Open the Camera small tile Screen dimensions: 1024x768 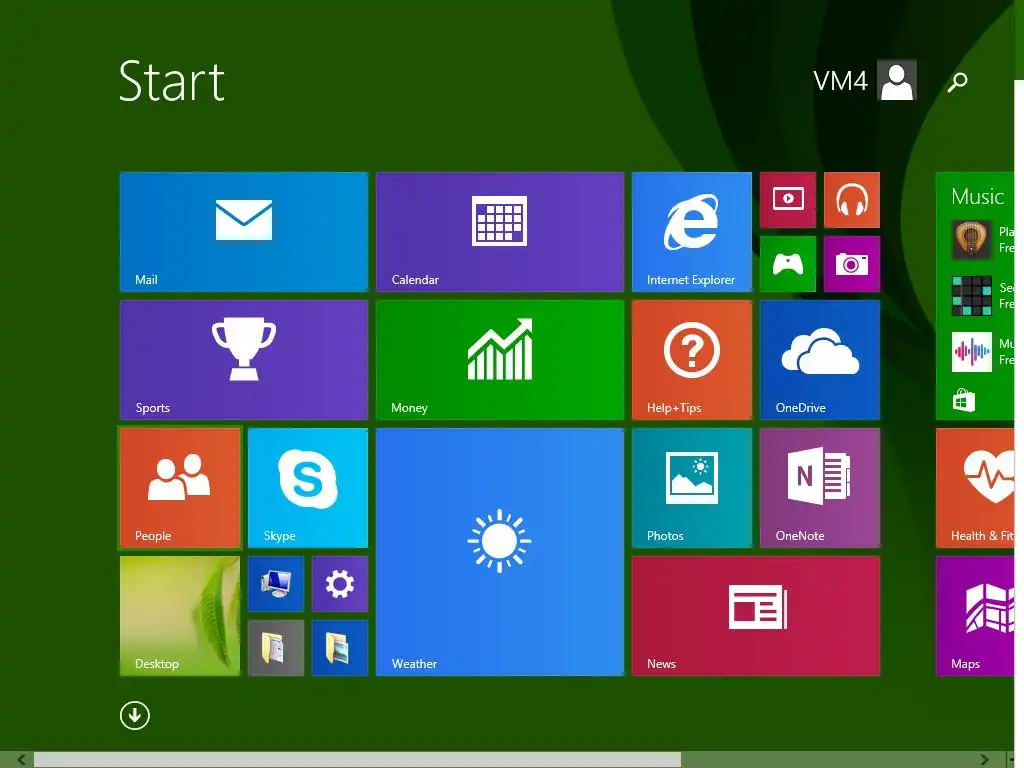click(x=852, y=264)
